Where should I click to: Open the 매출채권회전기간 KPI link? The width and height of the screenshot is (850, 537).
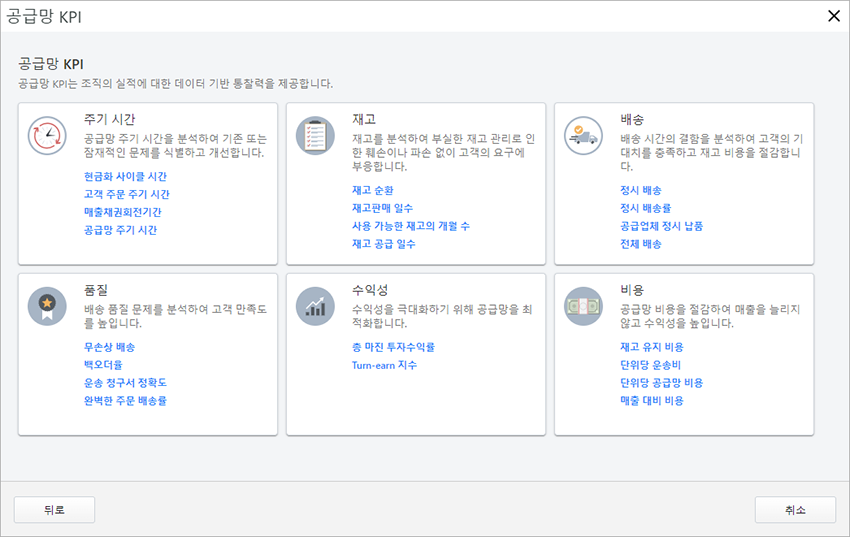[123, 212]
